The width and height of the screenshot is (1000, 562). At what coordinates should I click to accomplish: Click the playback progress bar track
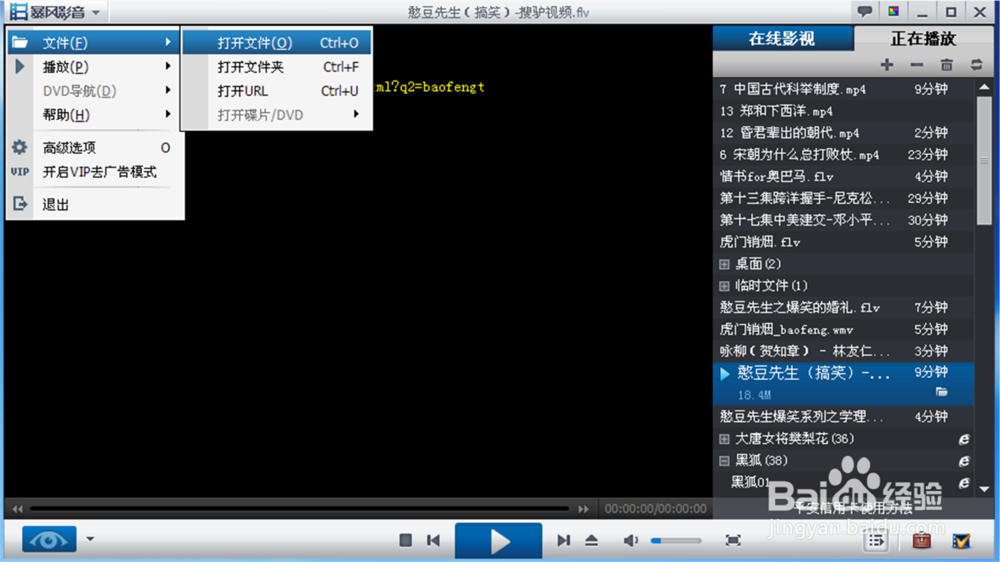click(300, 508)
